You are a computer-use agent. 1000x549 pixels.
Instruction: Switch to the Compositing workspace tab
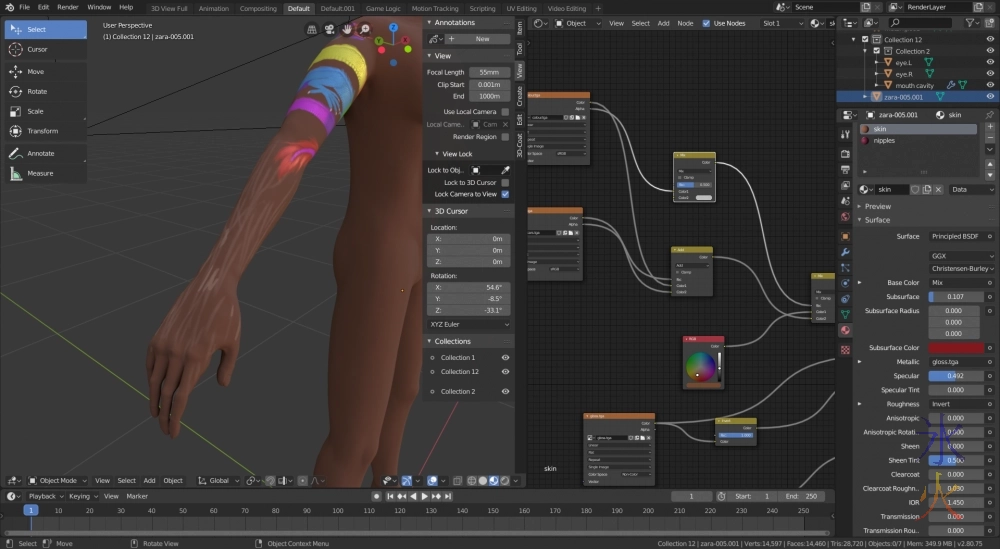click(x=258, y=8)
